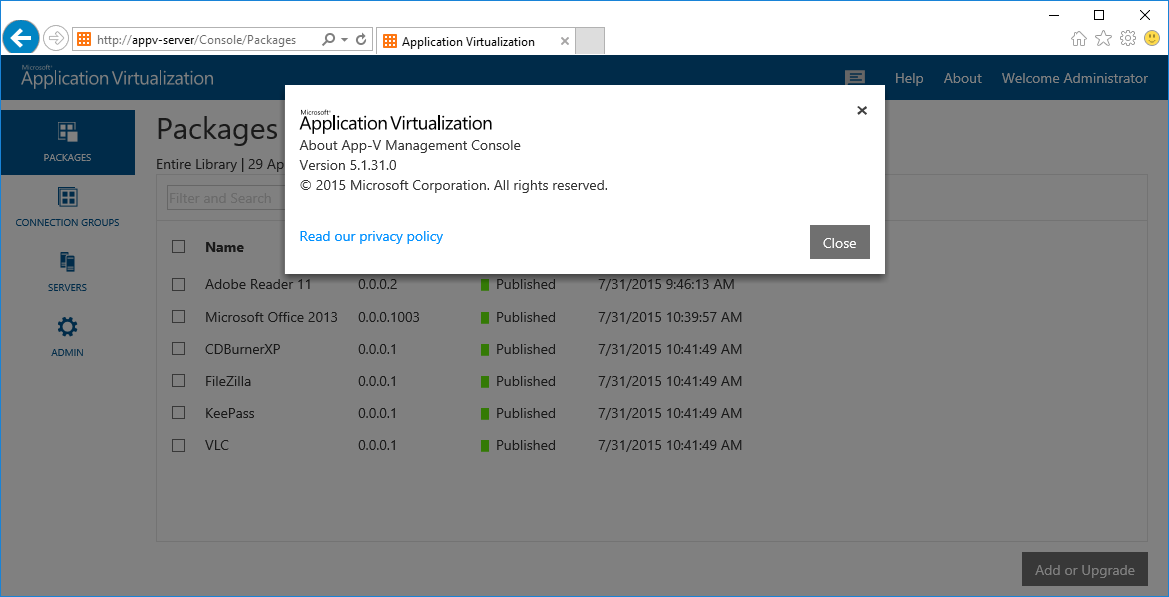Screen dimensions: 1169x597
Task: Open the Admin gear section
Action: pos(68,337)
